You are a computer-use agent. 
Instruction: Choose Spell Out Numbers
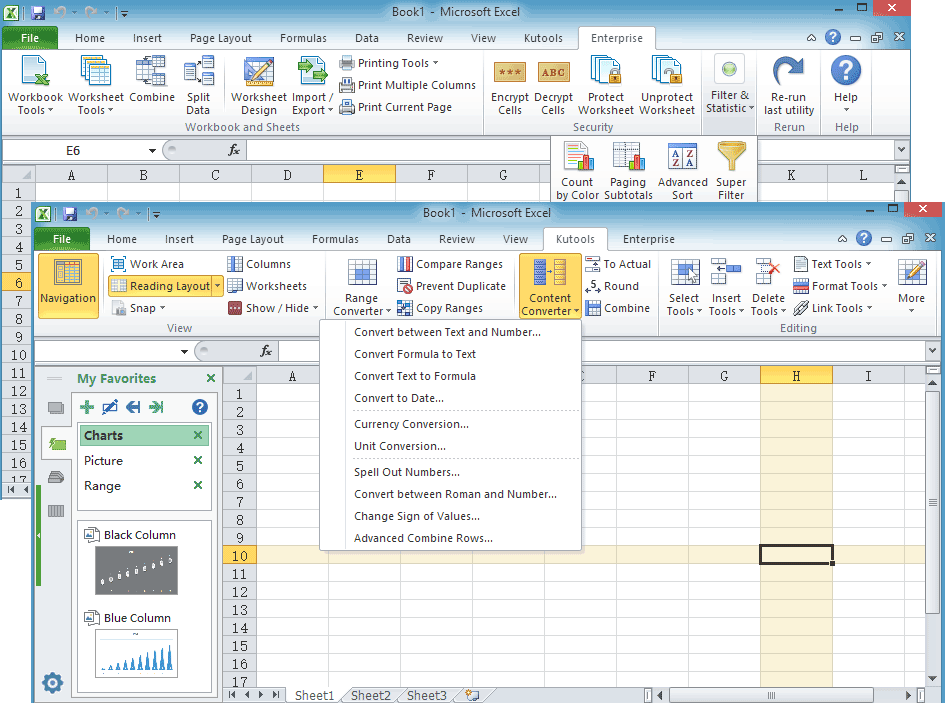[x=407, y=472]
